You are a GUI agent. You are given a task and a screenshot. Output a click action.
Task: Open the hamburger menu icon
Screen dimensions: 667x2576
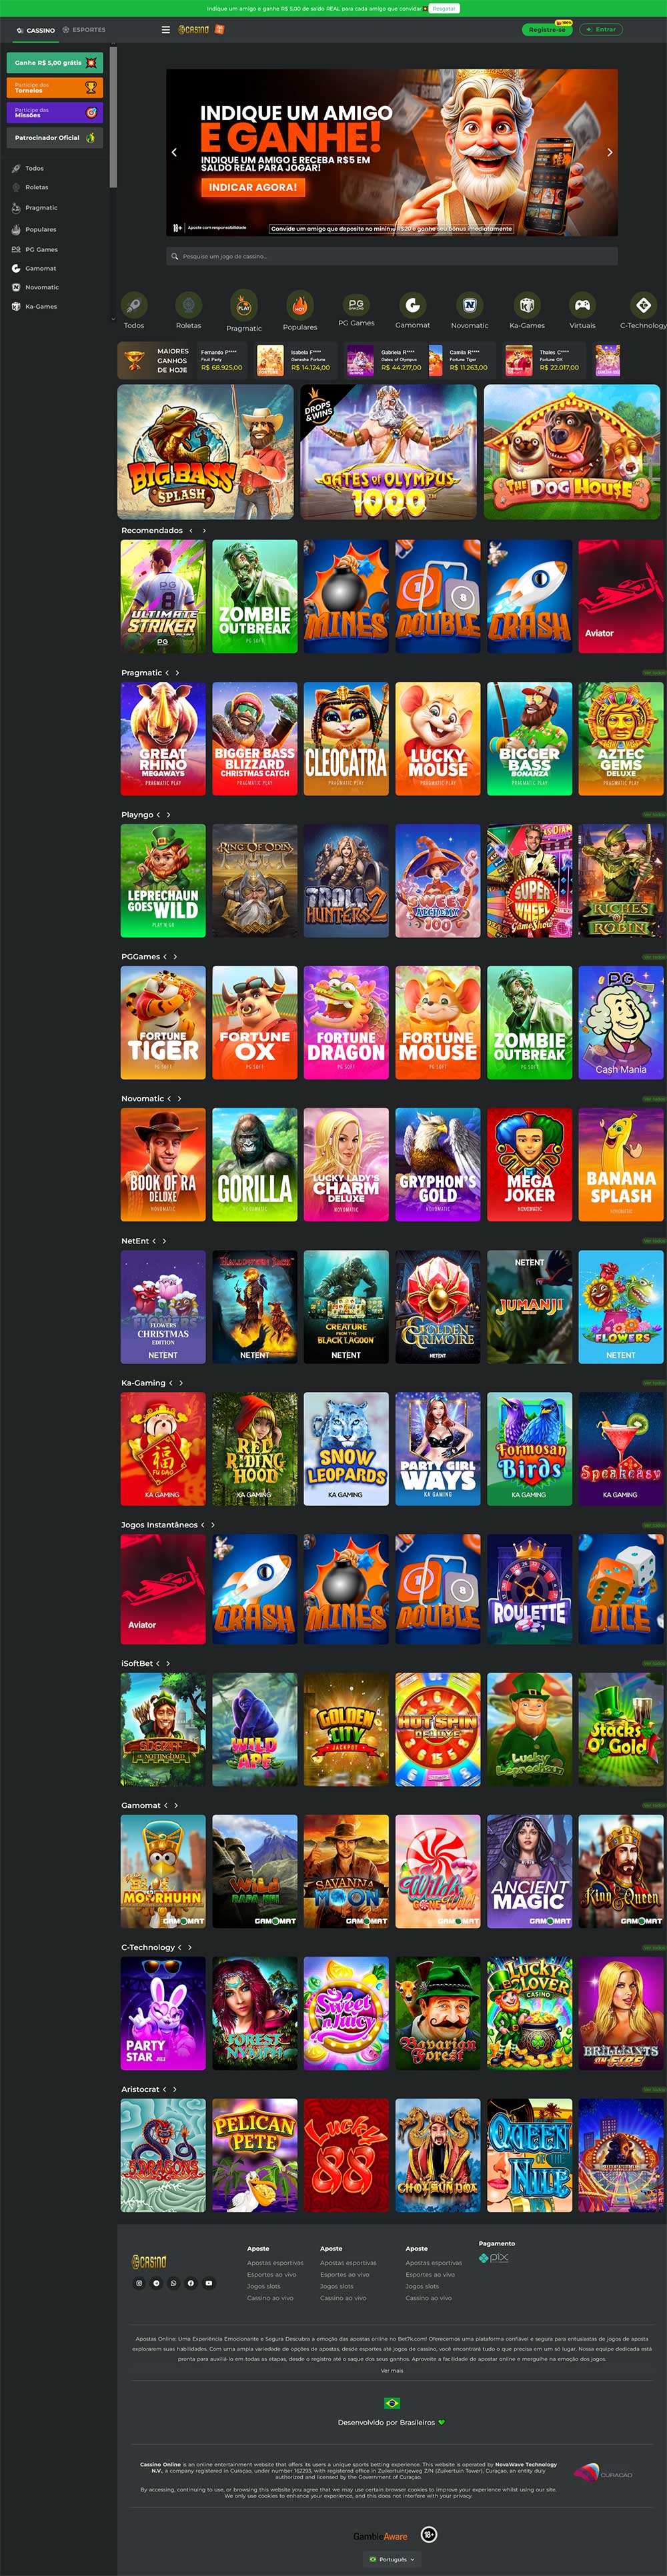point(166,30)
